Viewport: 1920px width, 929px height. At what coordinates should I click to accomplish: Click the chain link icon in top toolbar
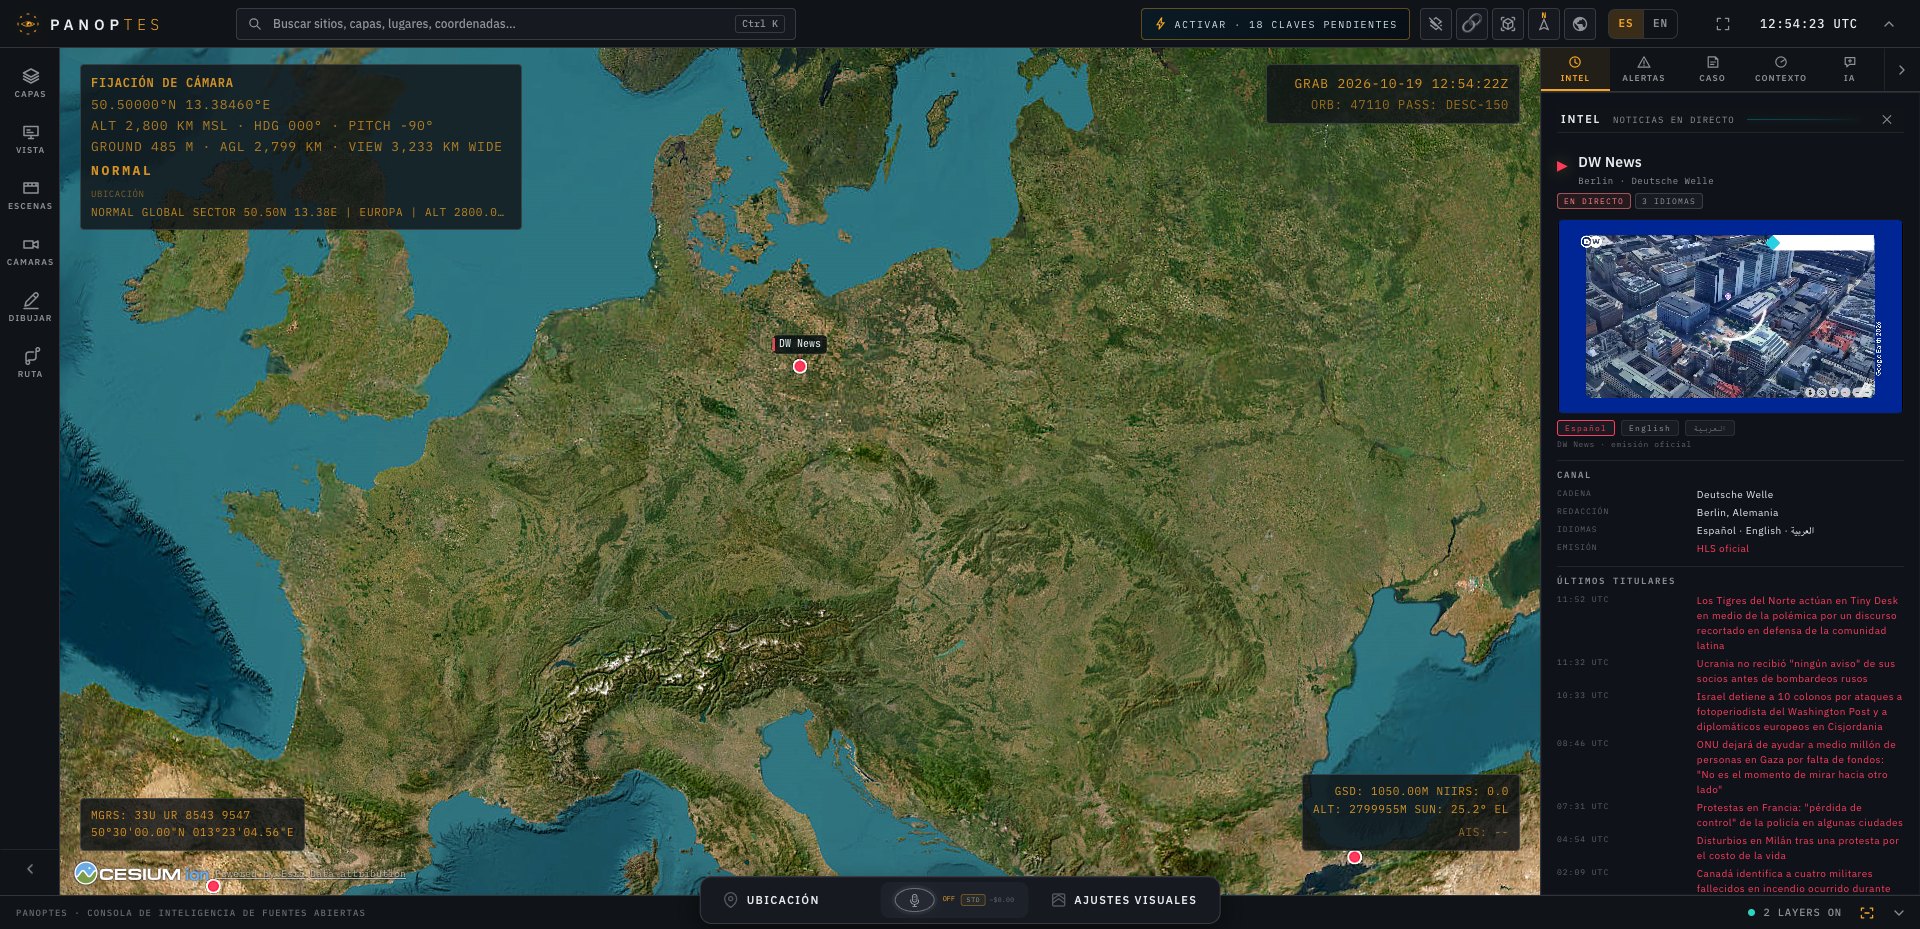[x=1472, y=24]
